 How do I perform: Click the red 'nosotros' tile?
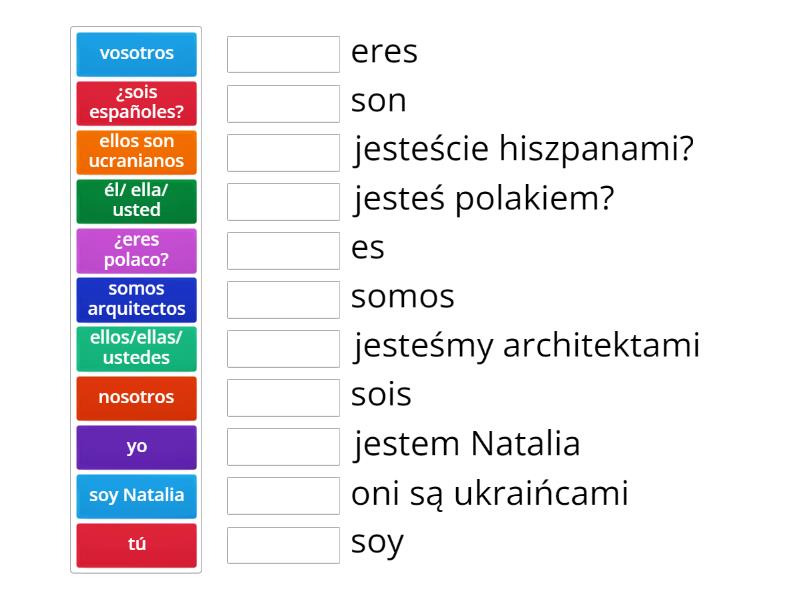136,397
